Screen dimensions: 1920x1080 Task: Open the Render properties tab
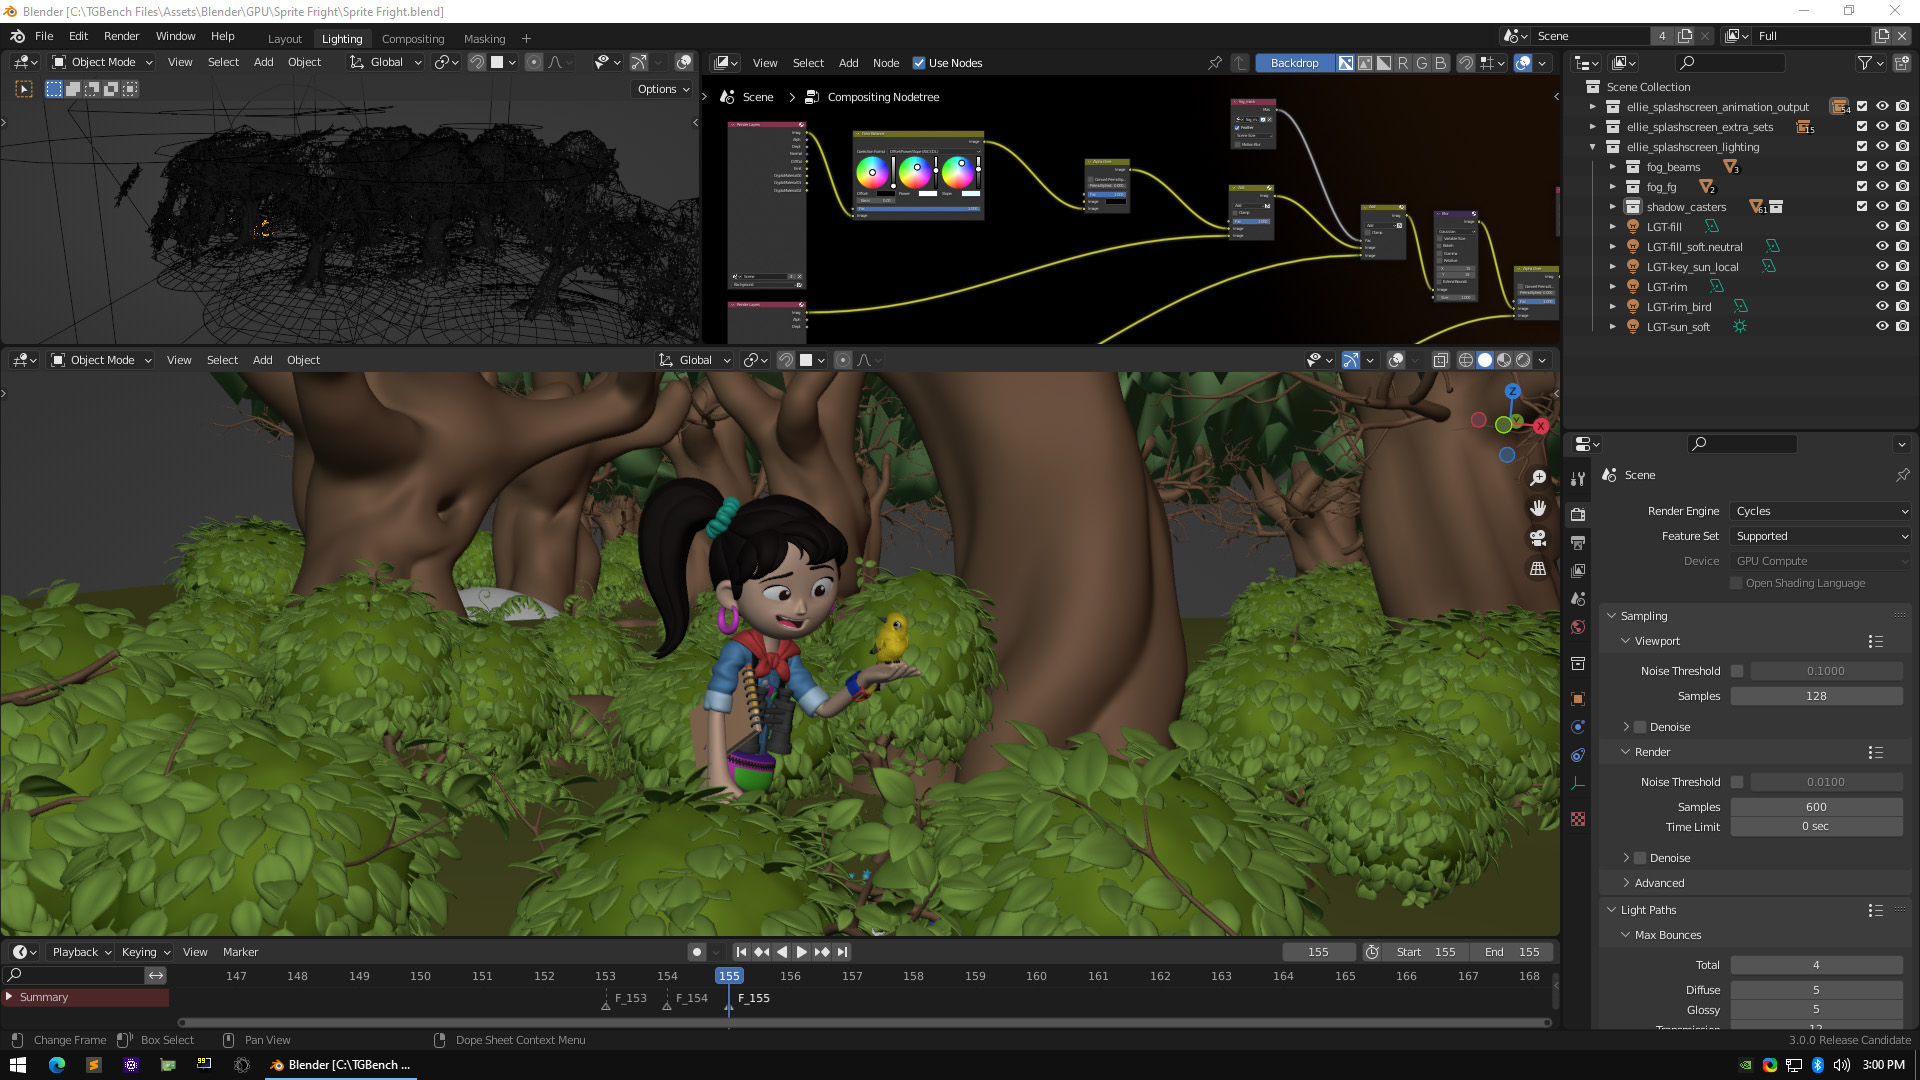coord(1578,514)
